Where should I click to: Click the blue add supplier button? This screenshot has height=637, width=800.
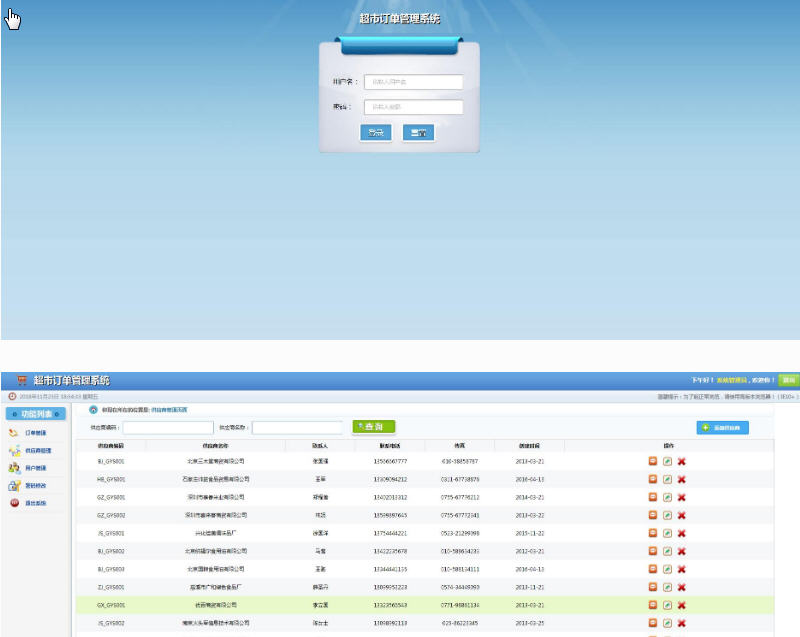click(722, 427)
